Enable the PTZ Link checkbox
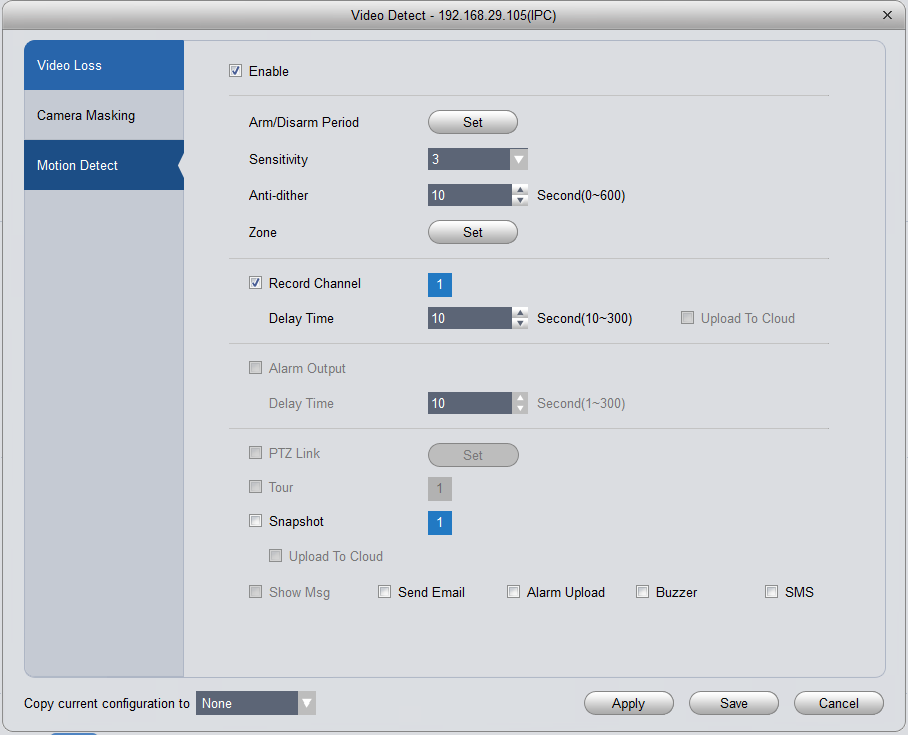This screenshot has height=735, width=908. [255, 452]
